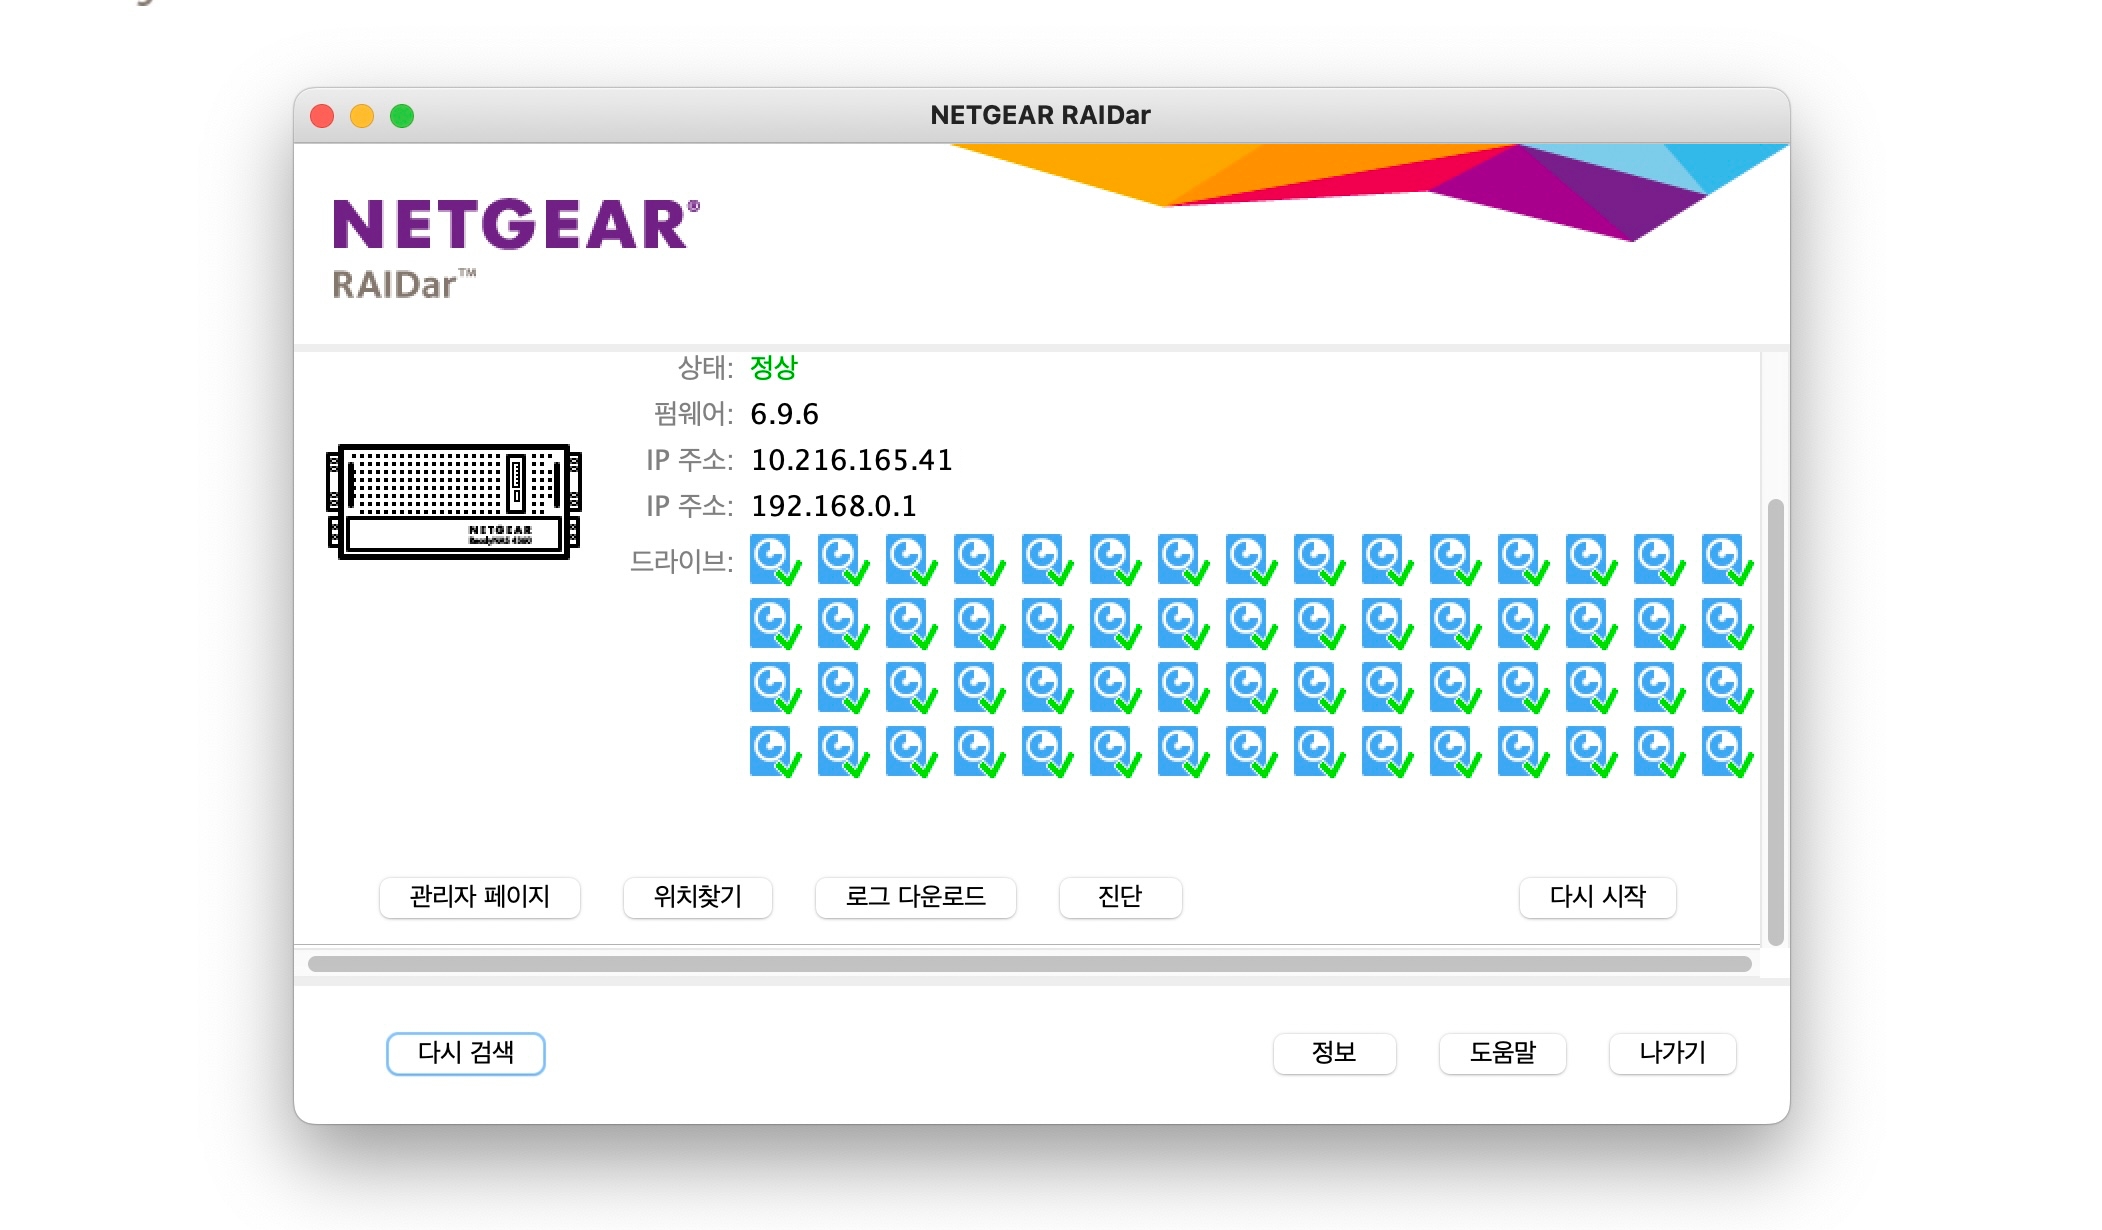Click the eighth drive icon in the third row
Screen dimensions: 2102x1230
tap(1251, 688)
